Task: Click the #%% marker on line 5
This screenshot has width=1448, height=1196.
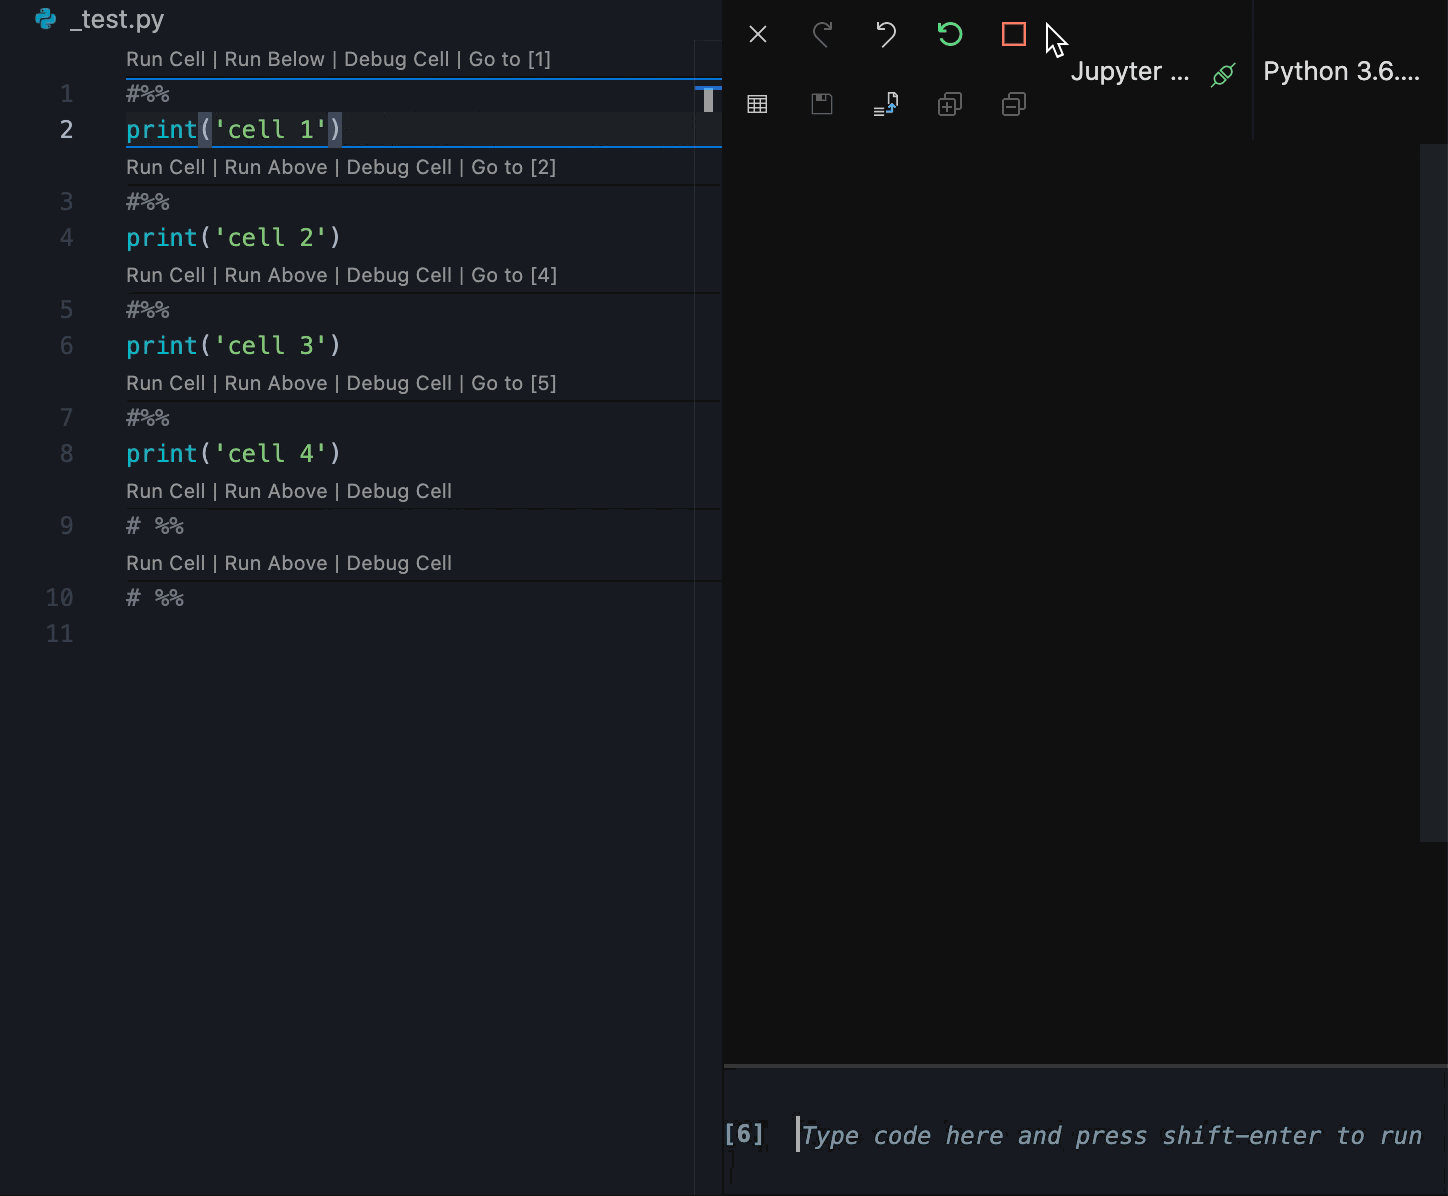Action: click(x=148, y=310)
